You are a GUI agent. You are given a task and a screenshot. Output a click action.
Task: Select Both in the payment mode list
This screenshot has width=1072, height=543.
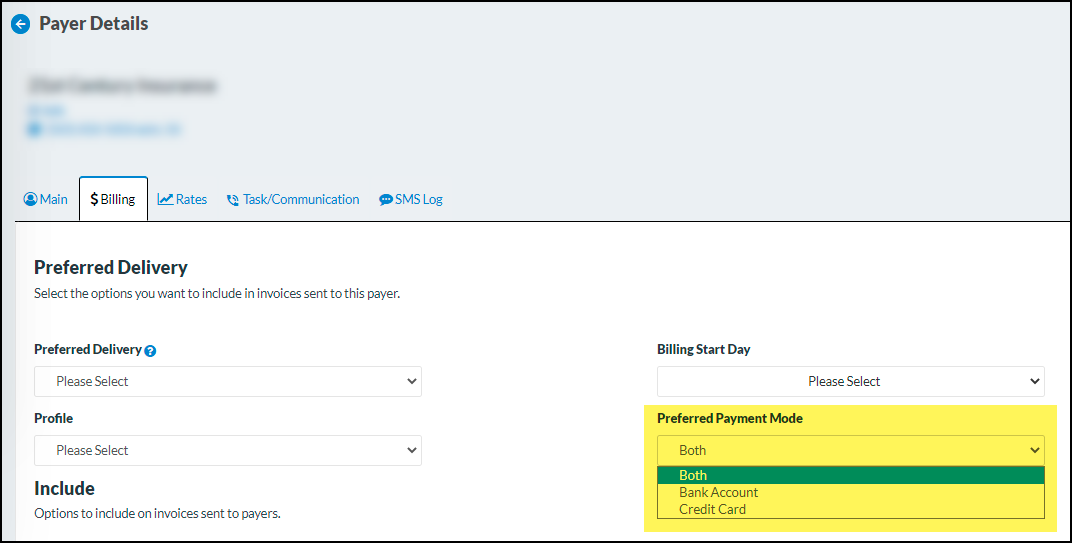point(693,475)
